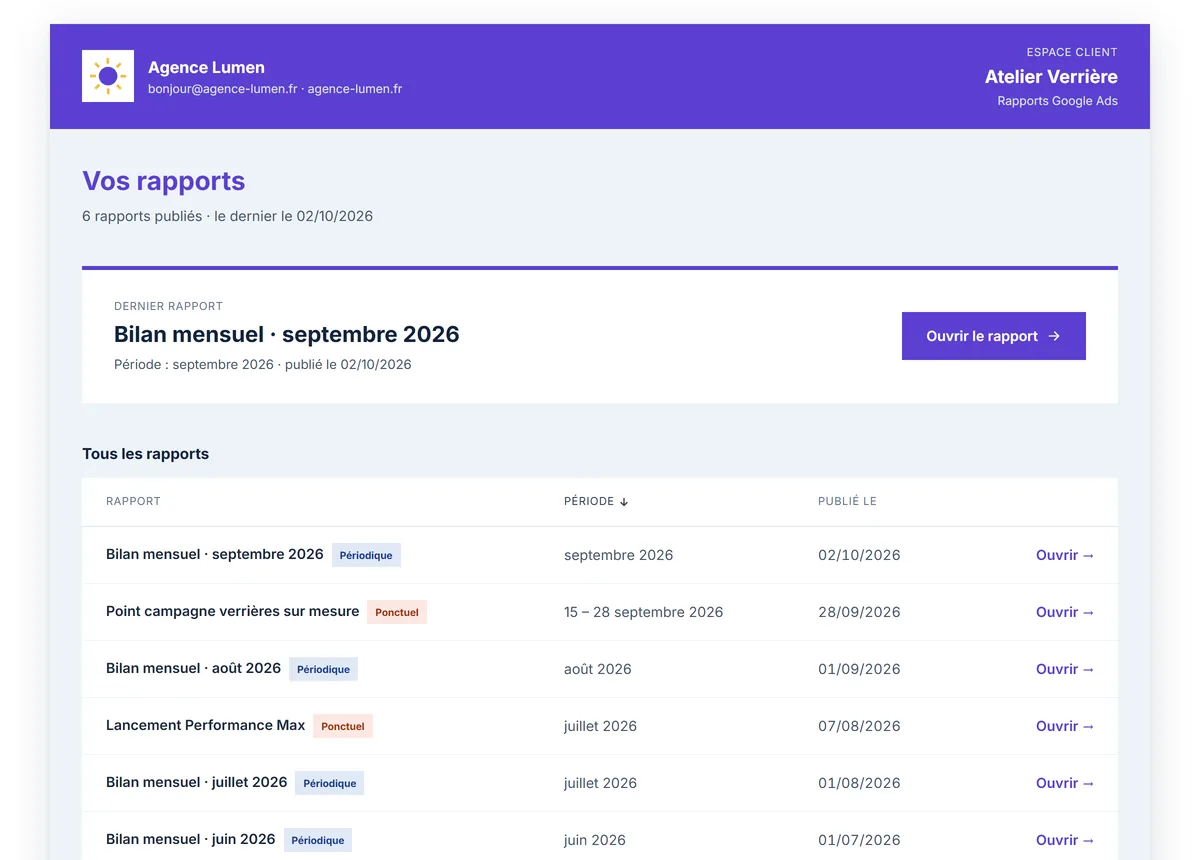Click the '07/08/2026' published date cell
Image resolution: width=1200 pixels, height=860 pixels.
coord(859,726)
